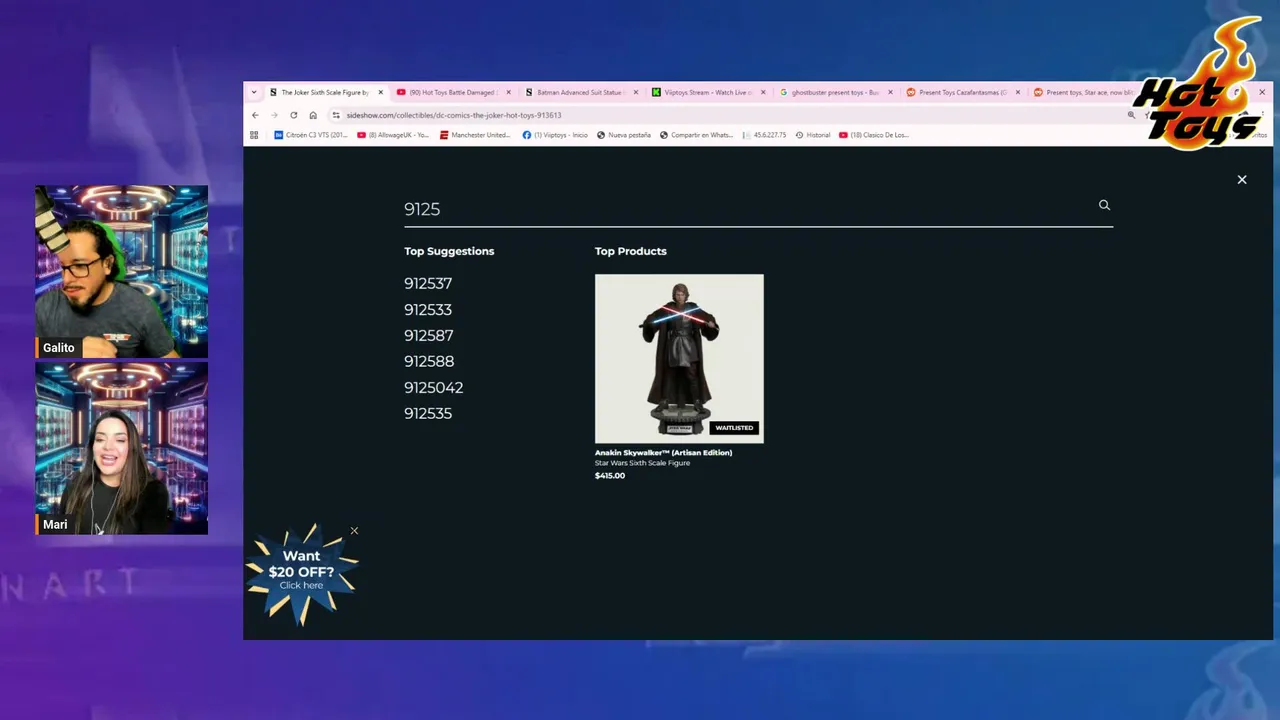Close the Batman Advanced Suit Statue tab
Viewport: 1280px width, 720px height.
tap(635, 92)
